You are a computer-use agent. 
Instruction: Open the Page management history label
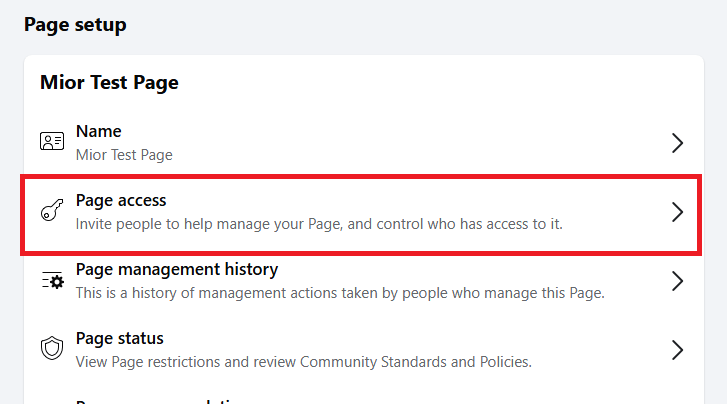pyautogui.click(x=177, y=269)
